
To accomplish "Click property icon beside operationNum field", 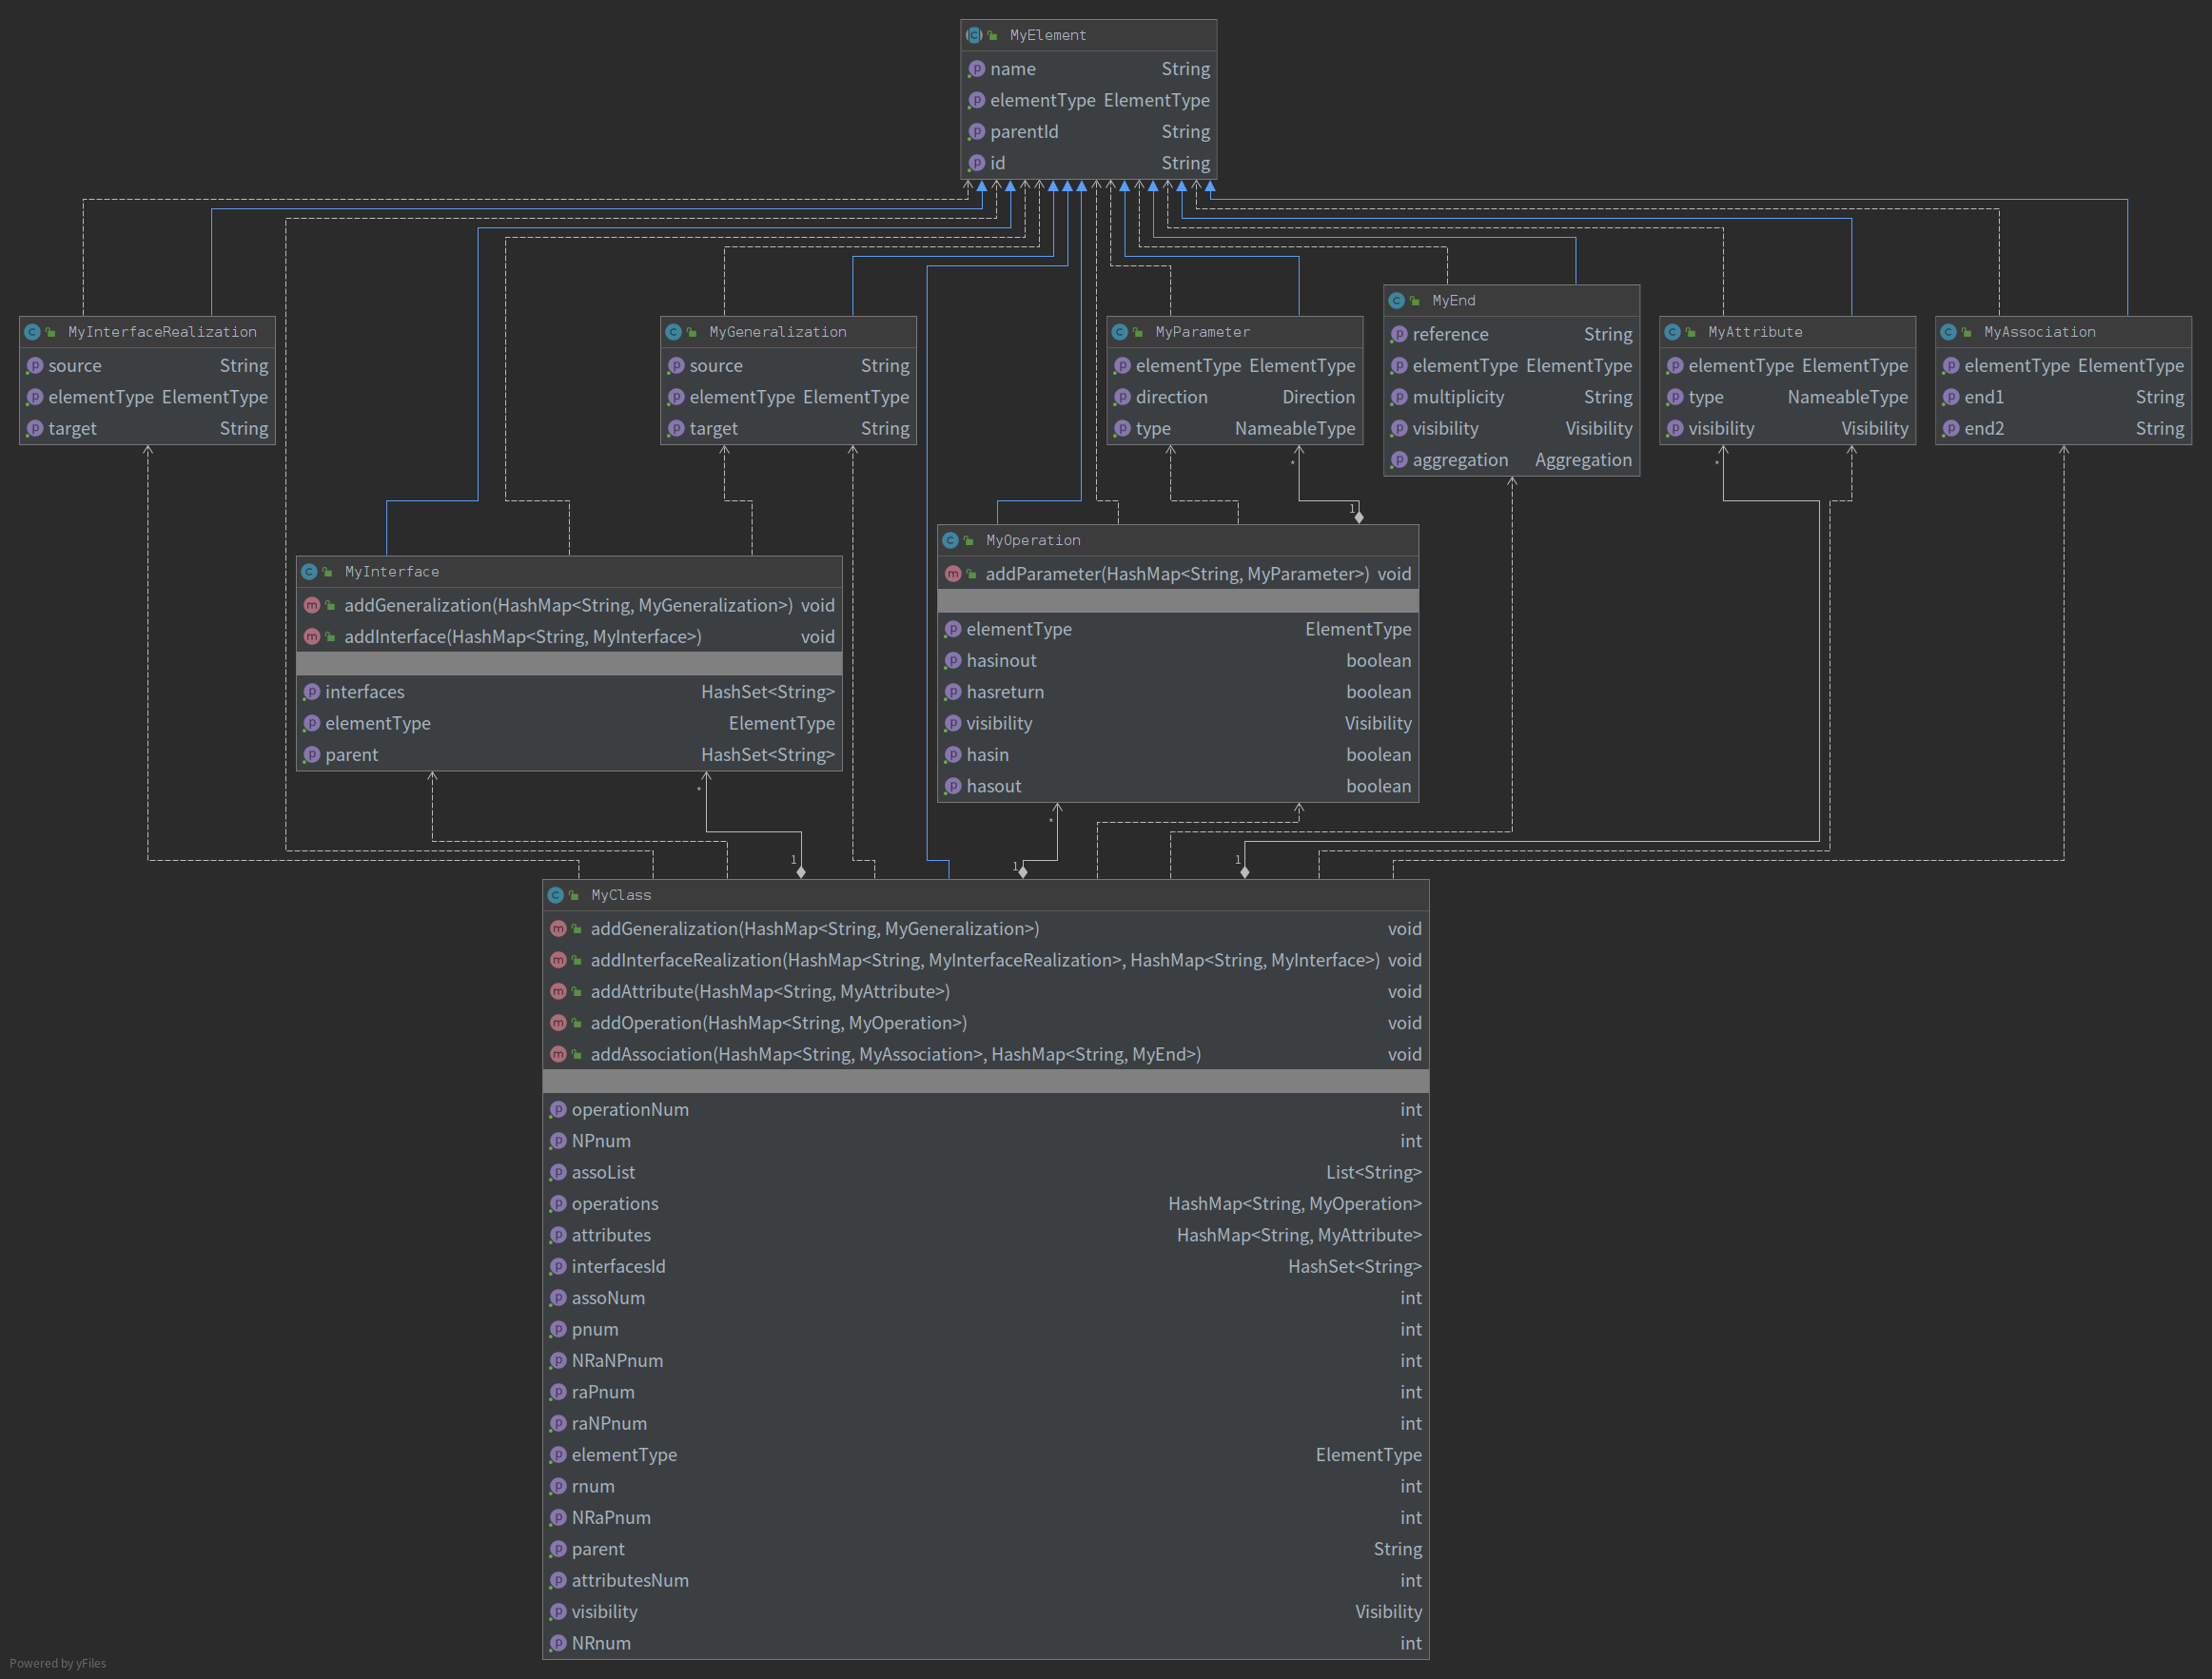I will tap(558, 1109).
